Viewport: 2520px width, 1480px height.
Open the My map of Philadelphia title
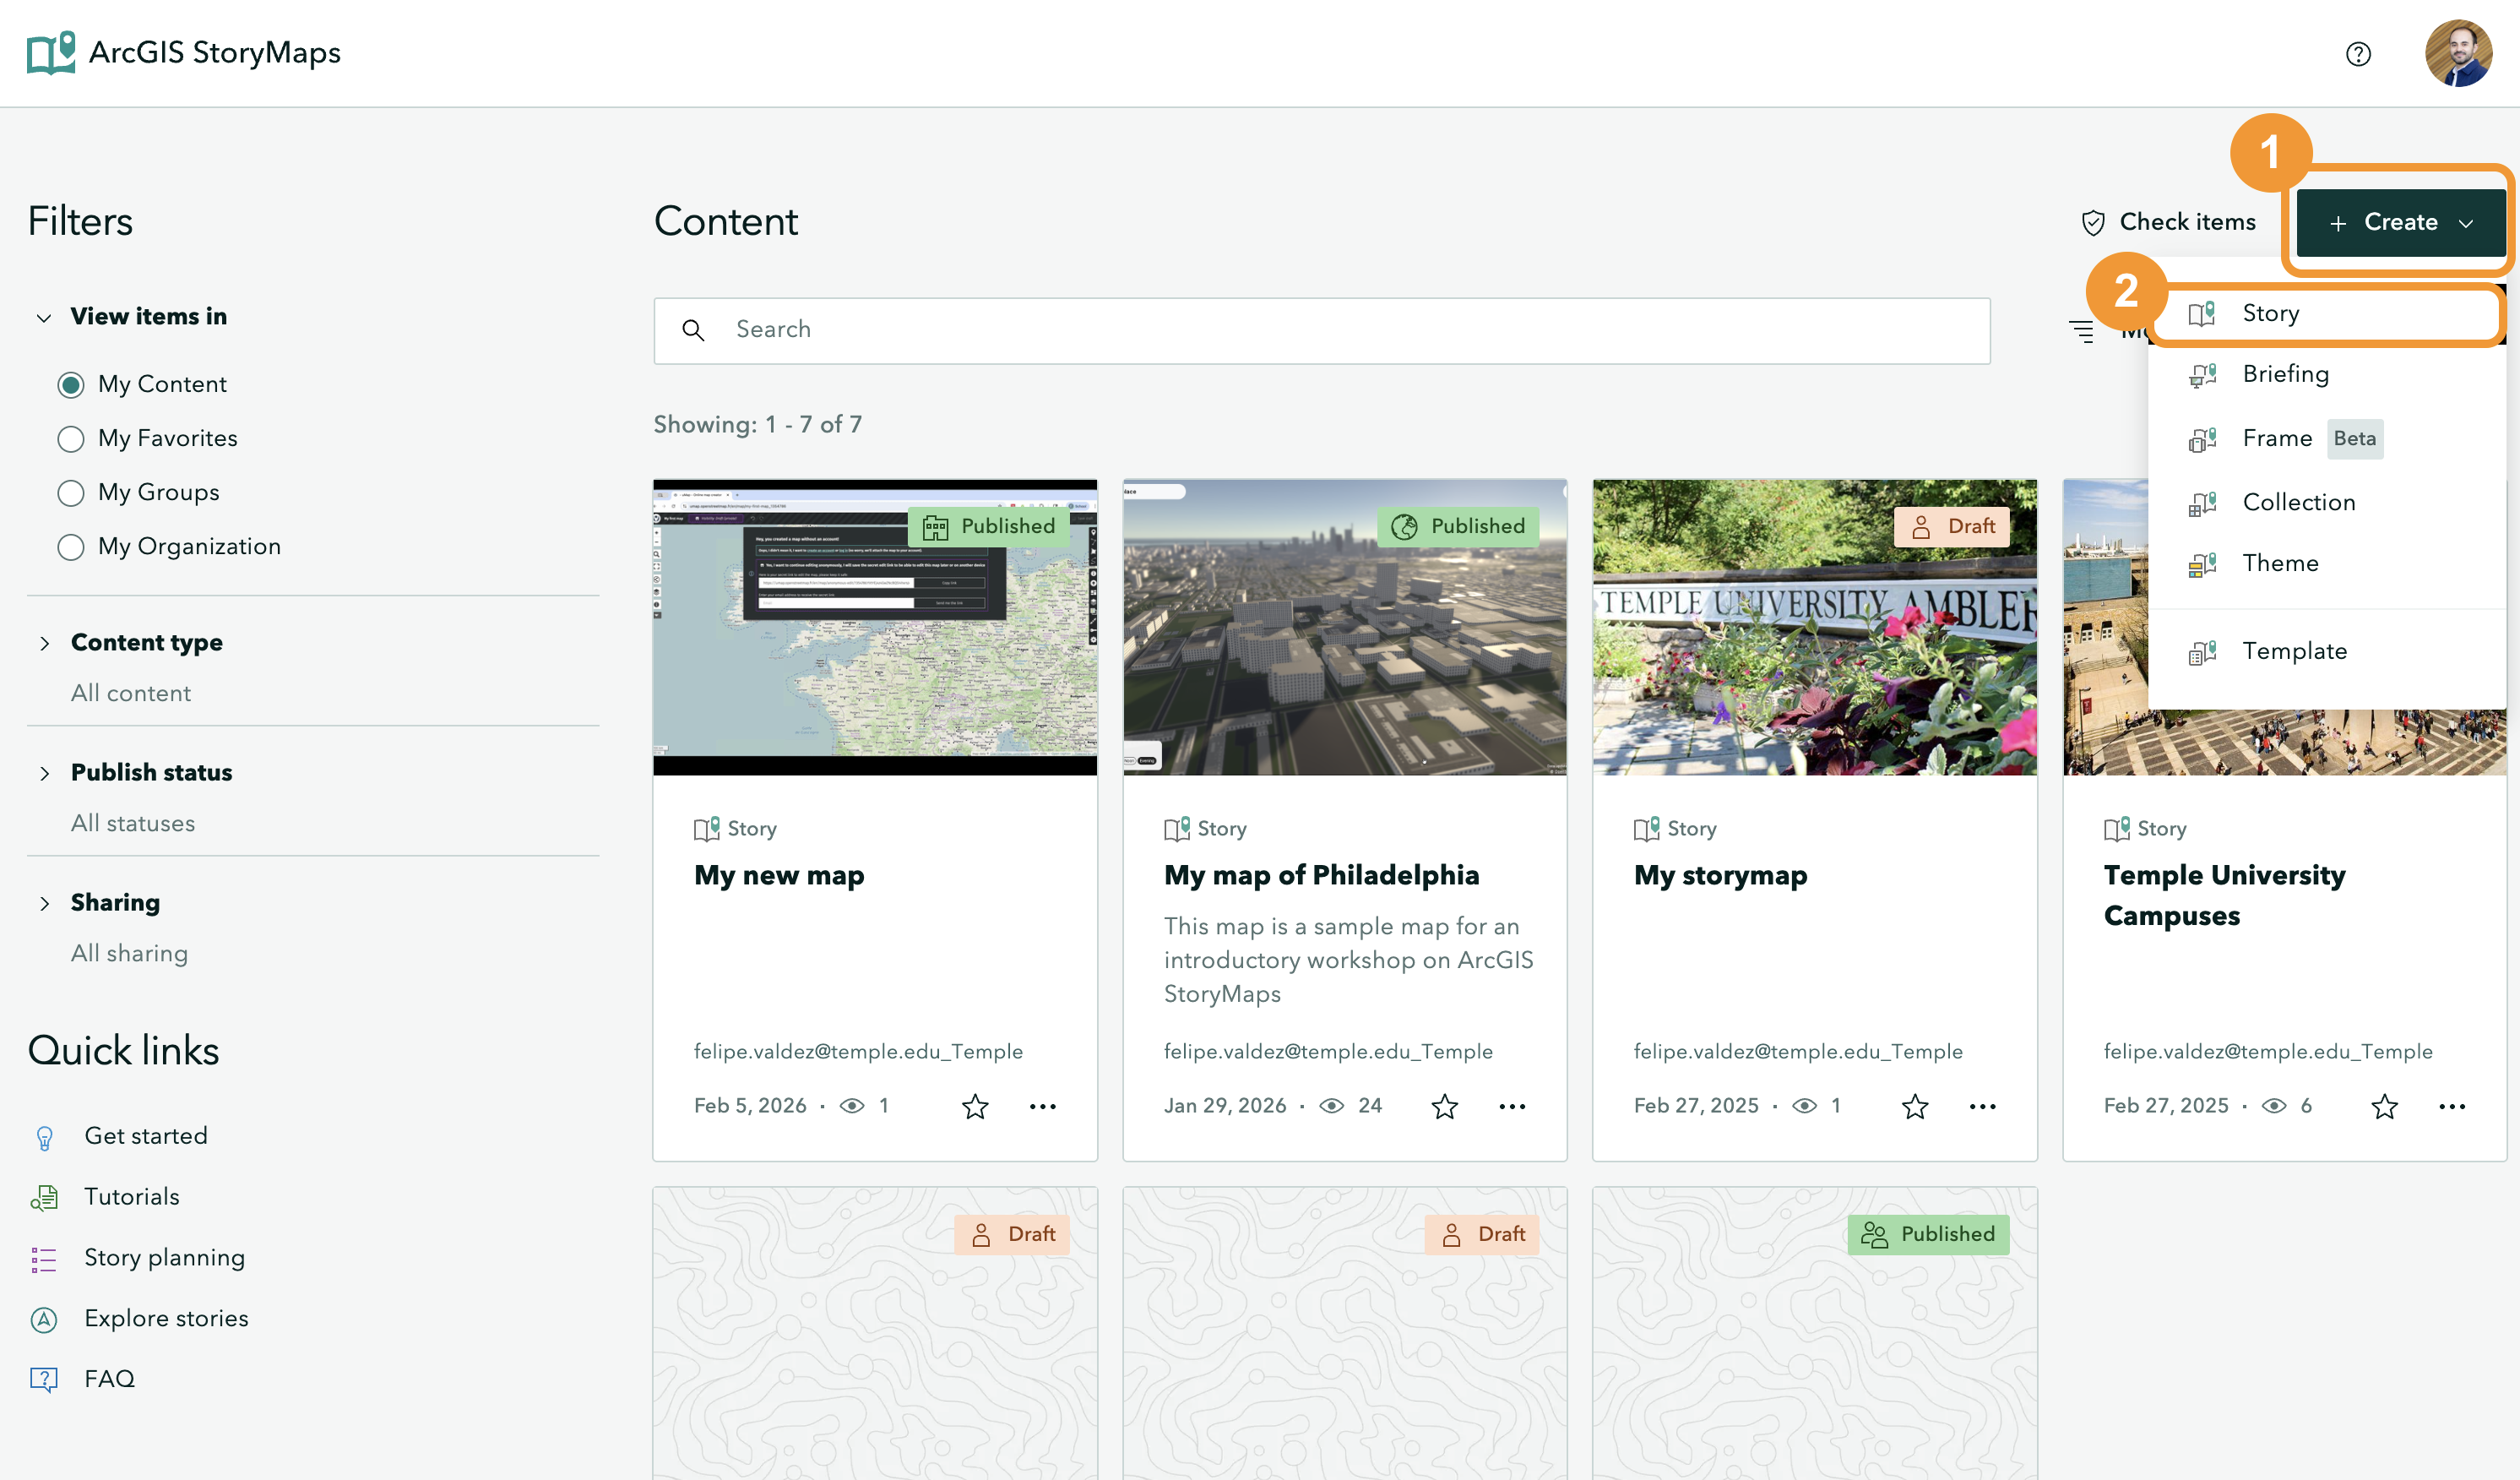coord(1321,876)
